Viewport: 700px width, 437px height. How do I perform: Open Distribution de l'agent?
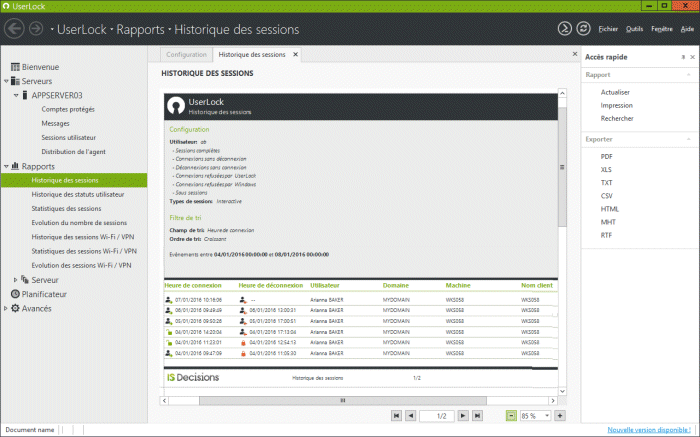73,152
